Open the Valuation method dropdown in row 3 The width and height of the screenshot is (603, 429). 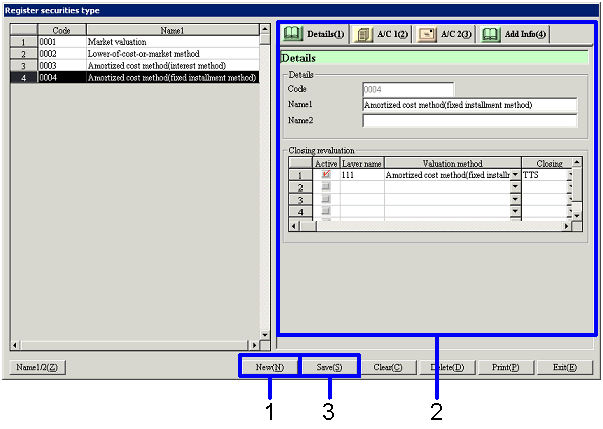[x=516, y=199]
